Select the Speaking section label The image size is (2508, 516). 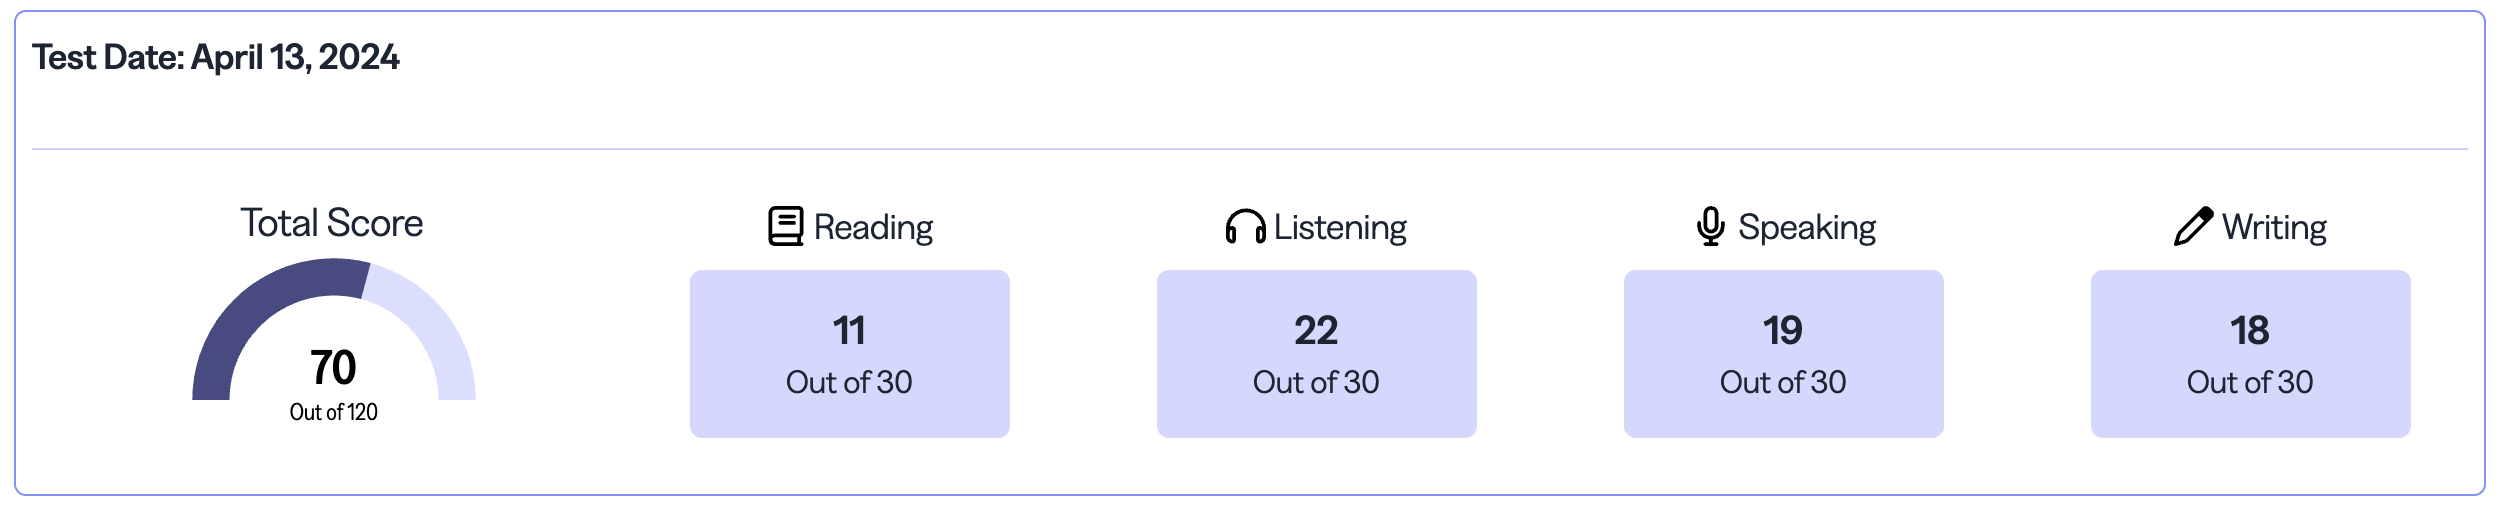[1806, 227]
